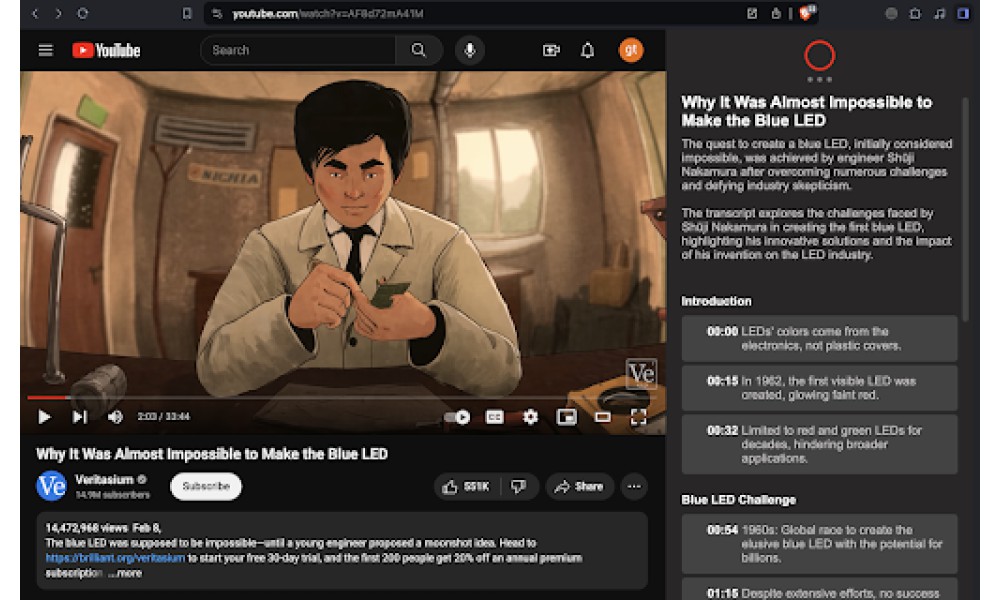The image size is (1000, 600).
Task: Toggle closed captions CC button
Action: pos(494,417)
